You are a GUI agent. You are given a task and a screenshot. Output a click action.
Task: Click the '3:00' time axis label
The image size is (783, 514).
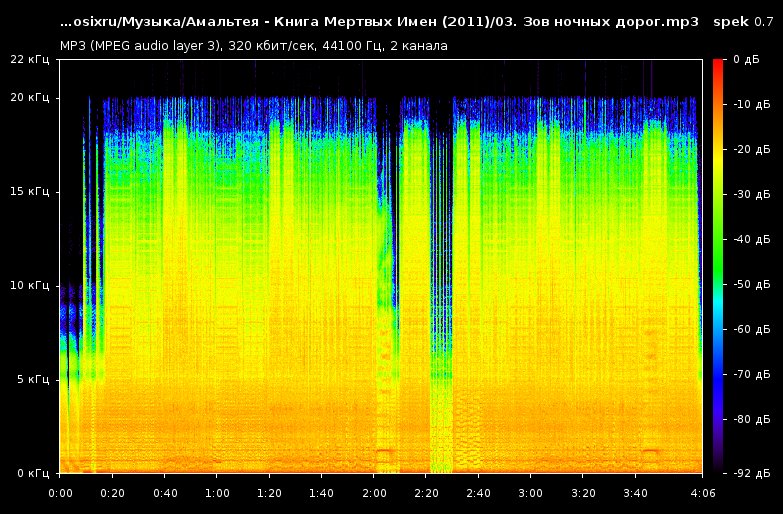pos(530,494)
